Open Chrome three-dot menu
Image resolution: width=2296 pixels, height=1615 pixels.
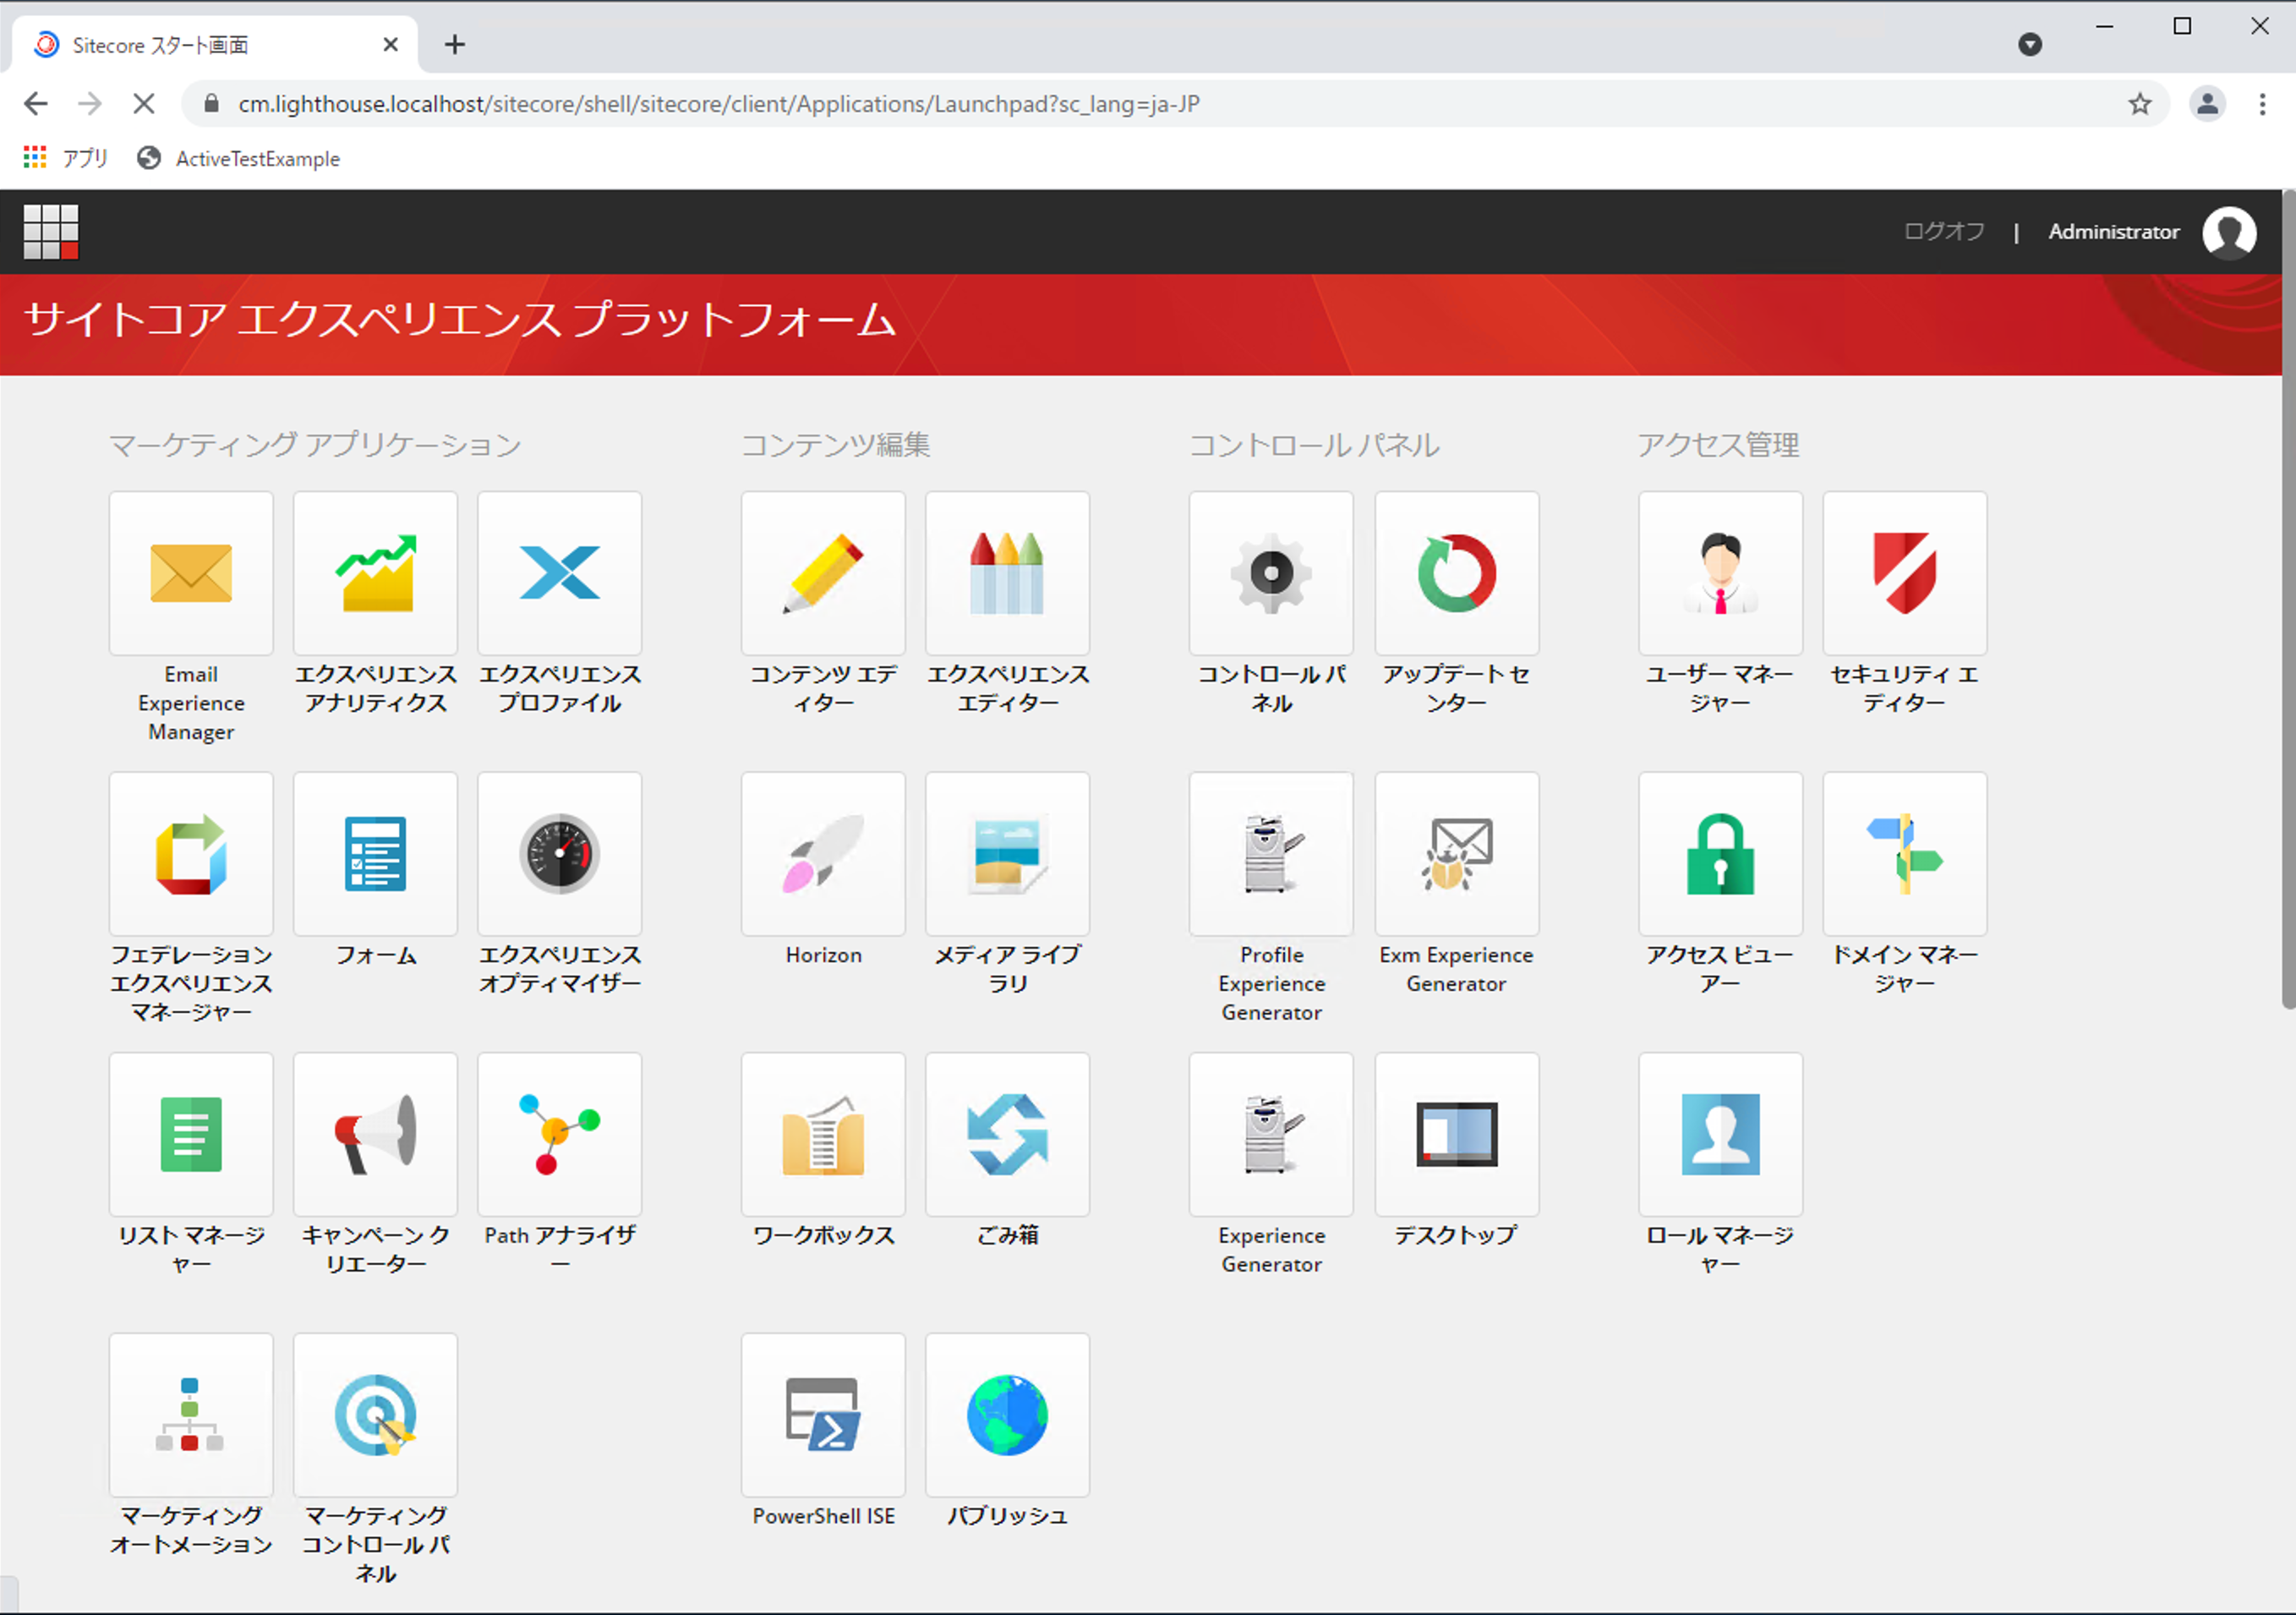2262,104
